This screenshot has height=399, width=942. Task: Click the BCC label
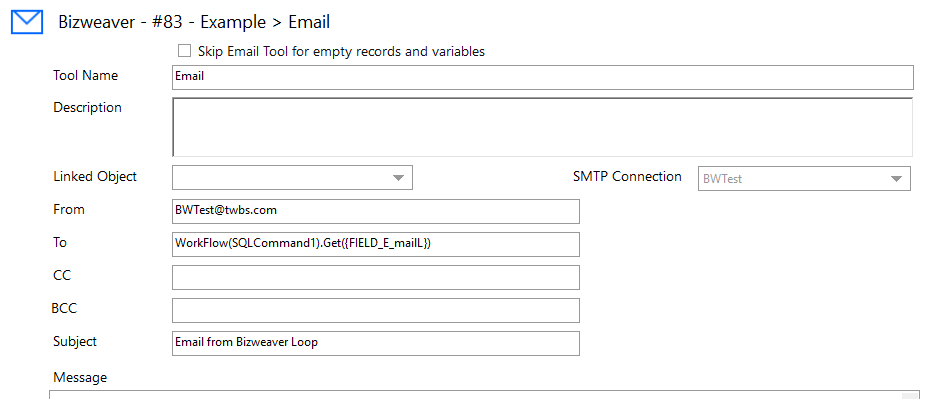point(64,309)
